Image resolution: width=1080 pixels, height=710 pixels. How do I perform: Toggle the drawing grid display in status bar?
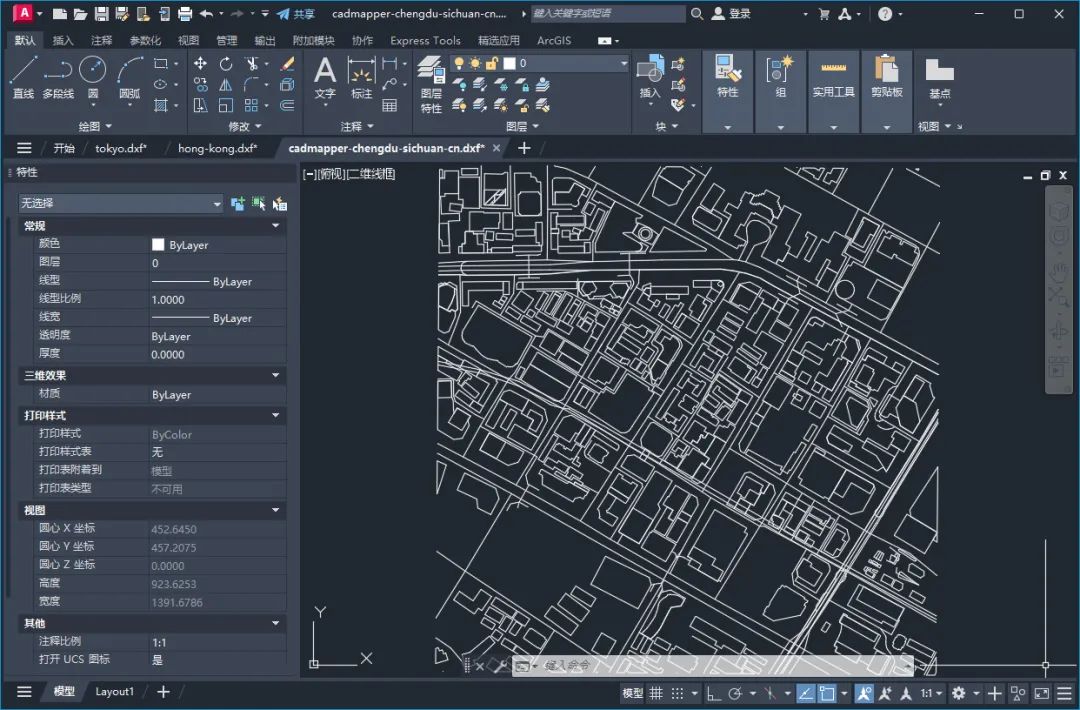(656, 693)
